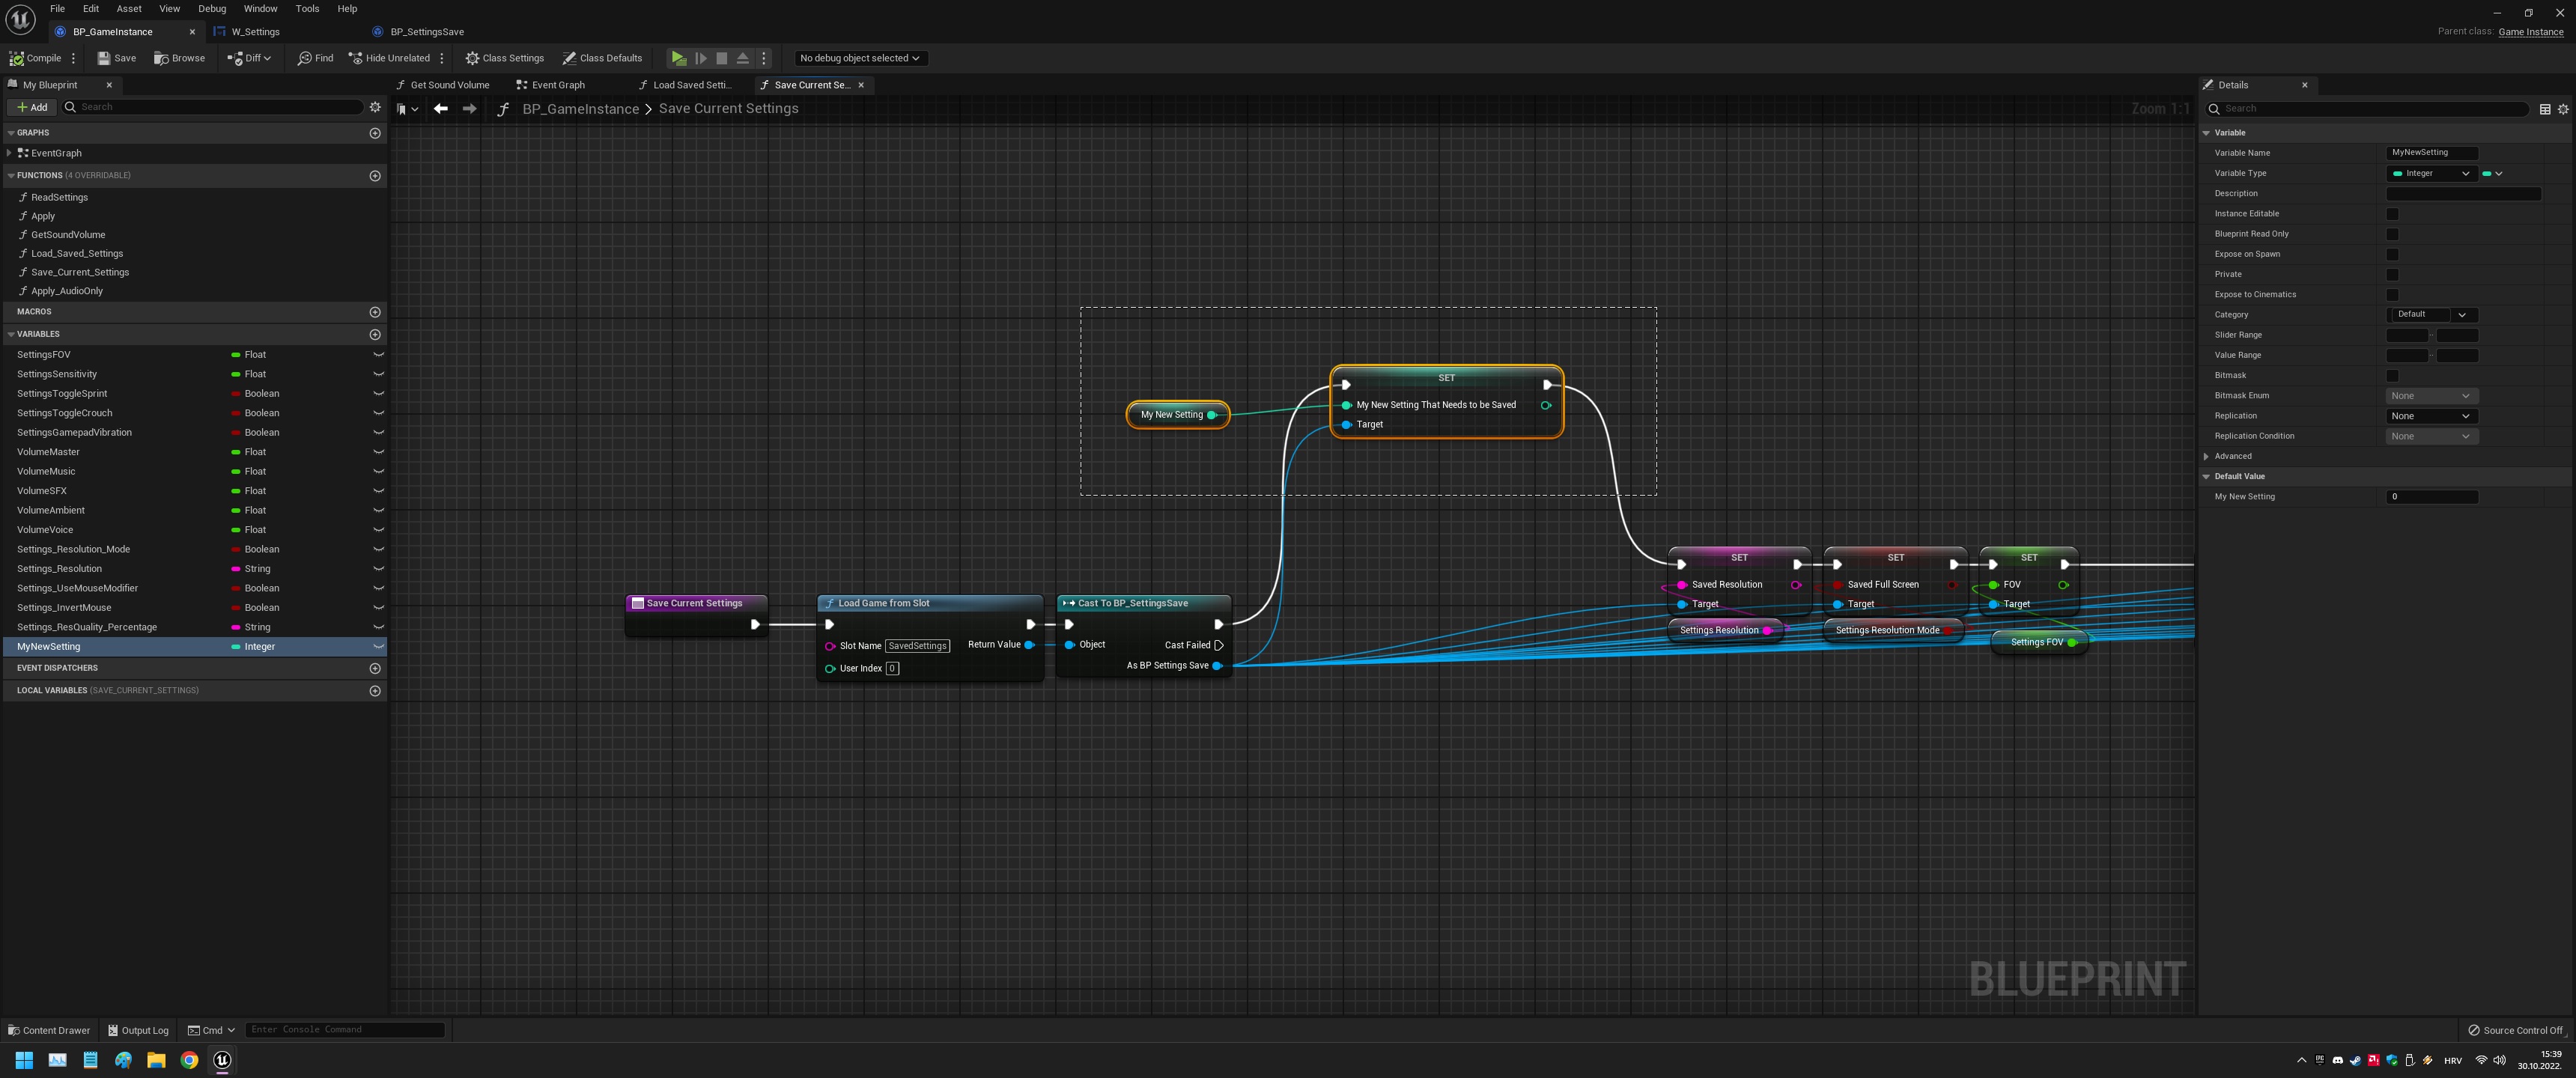This screenshot has width=2576, height=1078.
Task: Toggle the Blueprint Read Only checkbox
Action: 2392,234
